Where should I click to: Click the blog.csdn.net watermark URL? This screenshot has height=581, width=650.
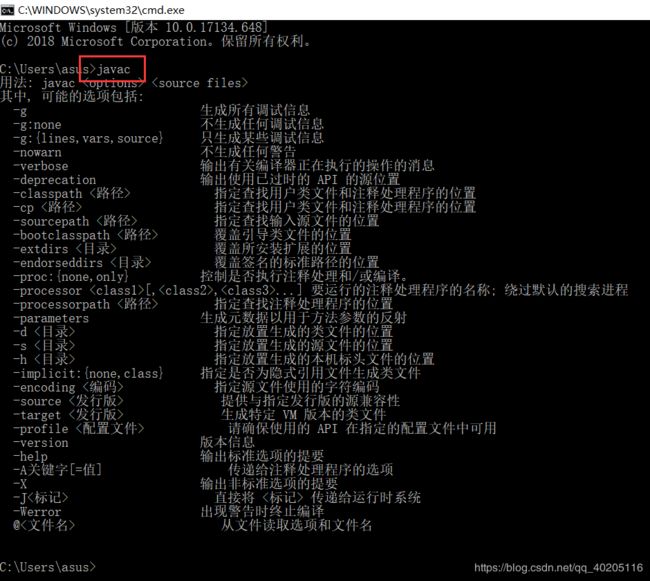(558, 567)
